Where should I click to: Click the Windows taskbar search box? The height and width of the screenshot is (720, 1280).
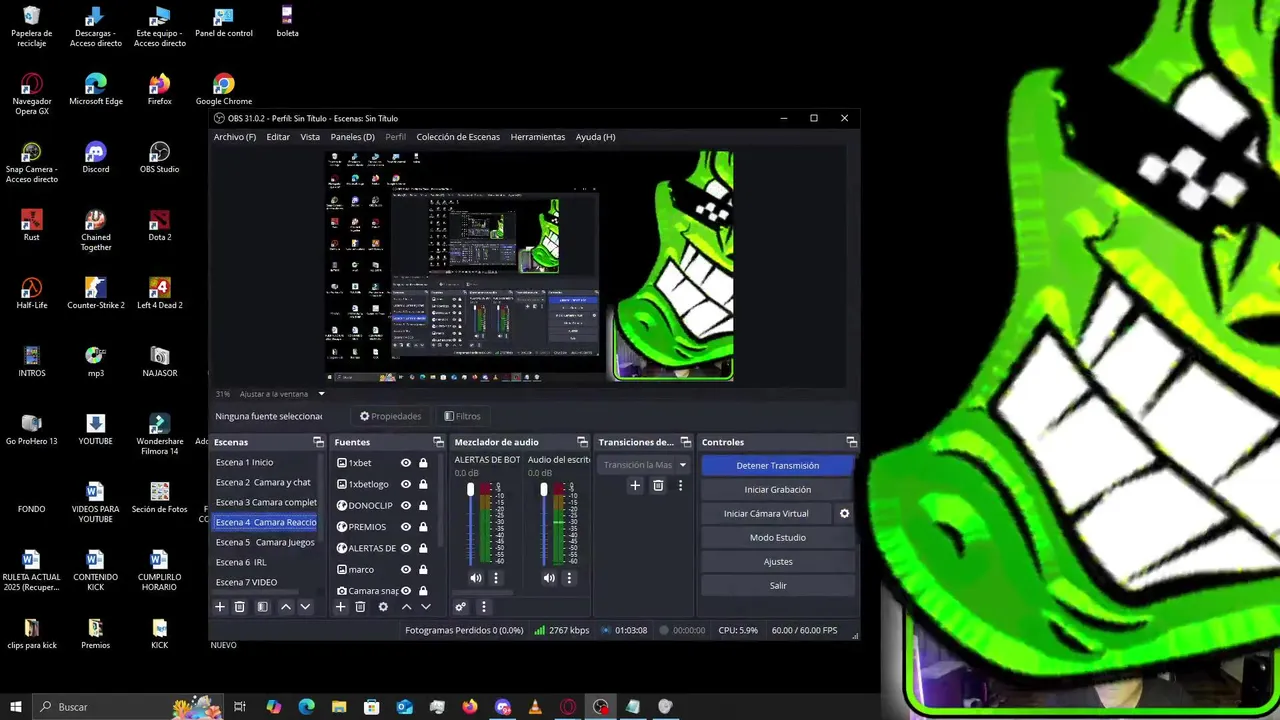point(128,707)
